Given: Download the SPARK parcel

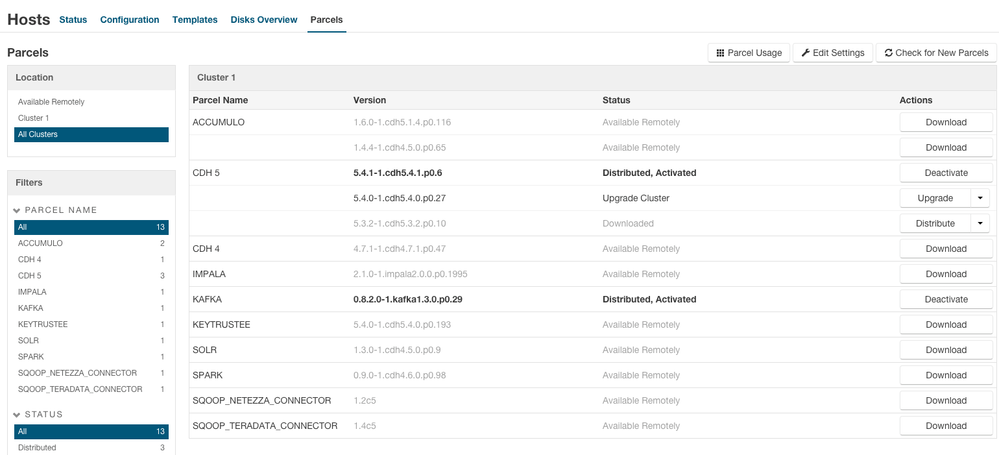Looking at the screenshot, I should point(946,375).
